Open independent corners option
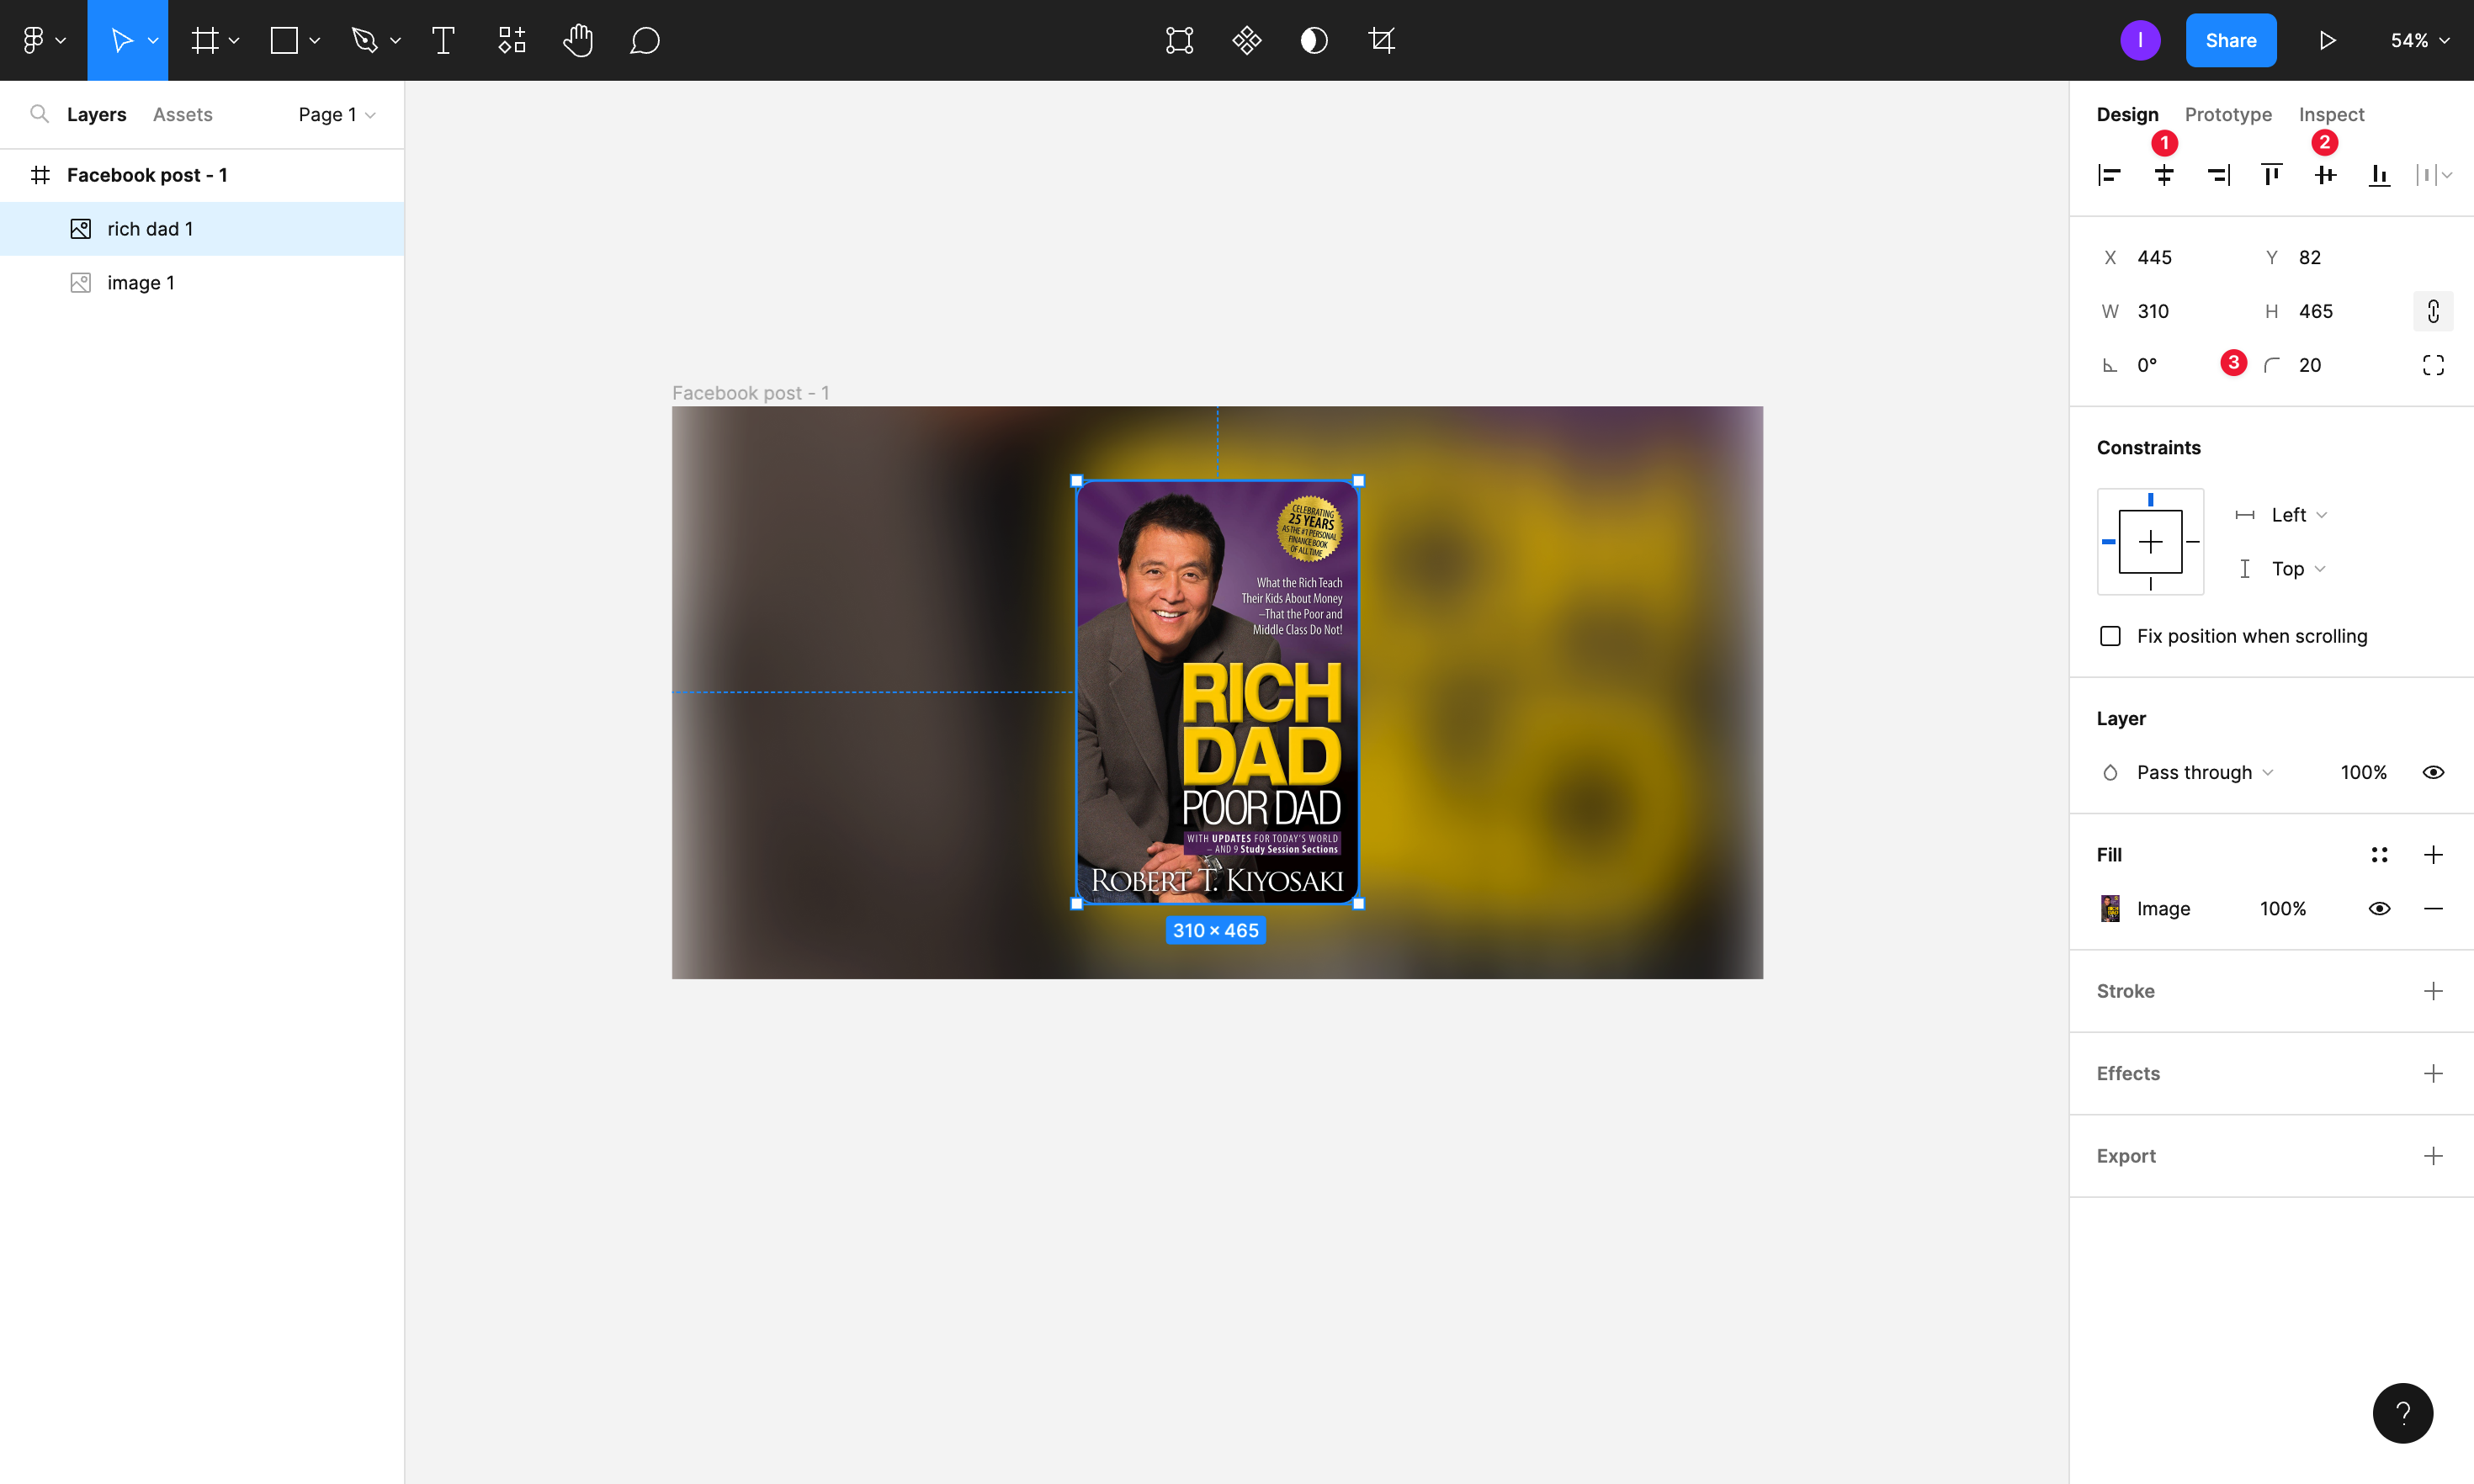 [x=2434, y=365]
